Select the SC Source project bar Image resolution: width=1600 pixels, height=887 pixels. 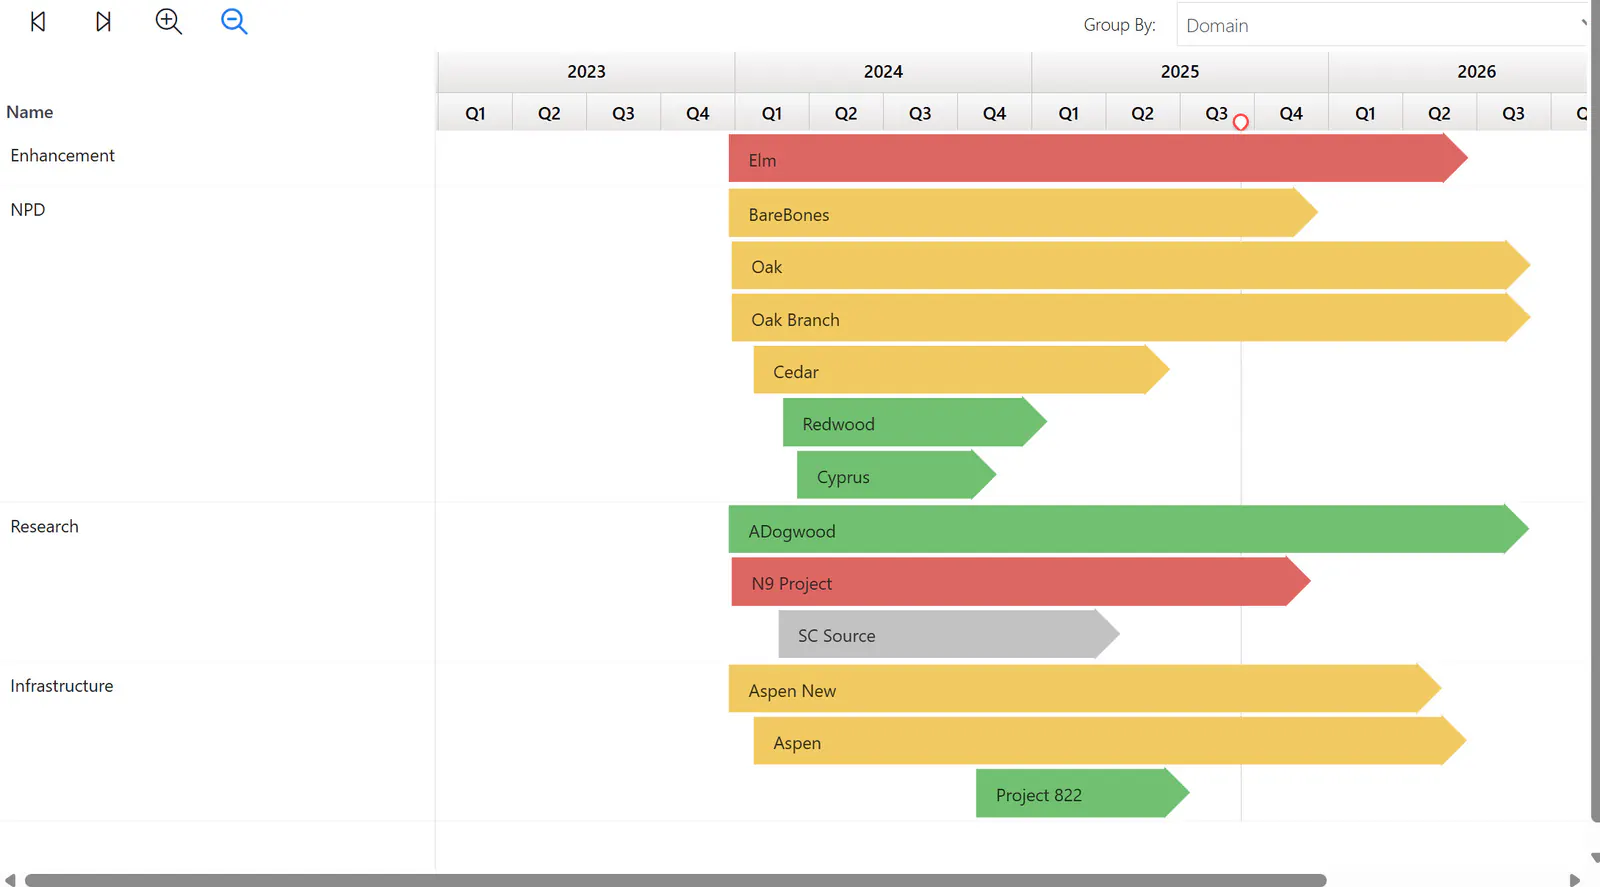[x=949, y=634]
